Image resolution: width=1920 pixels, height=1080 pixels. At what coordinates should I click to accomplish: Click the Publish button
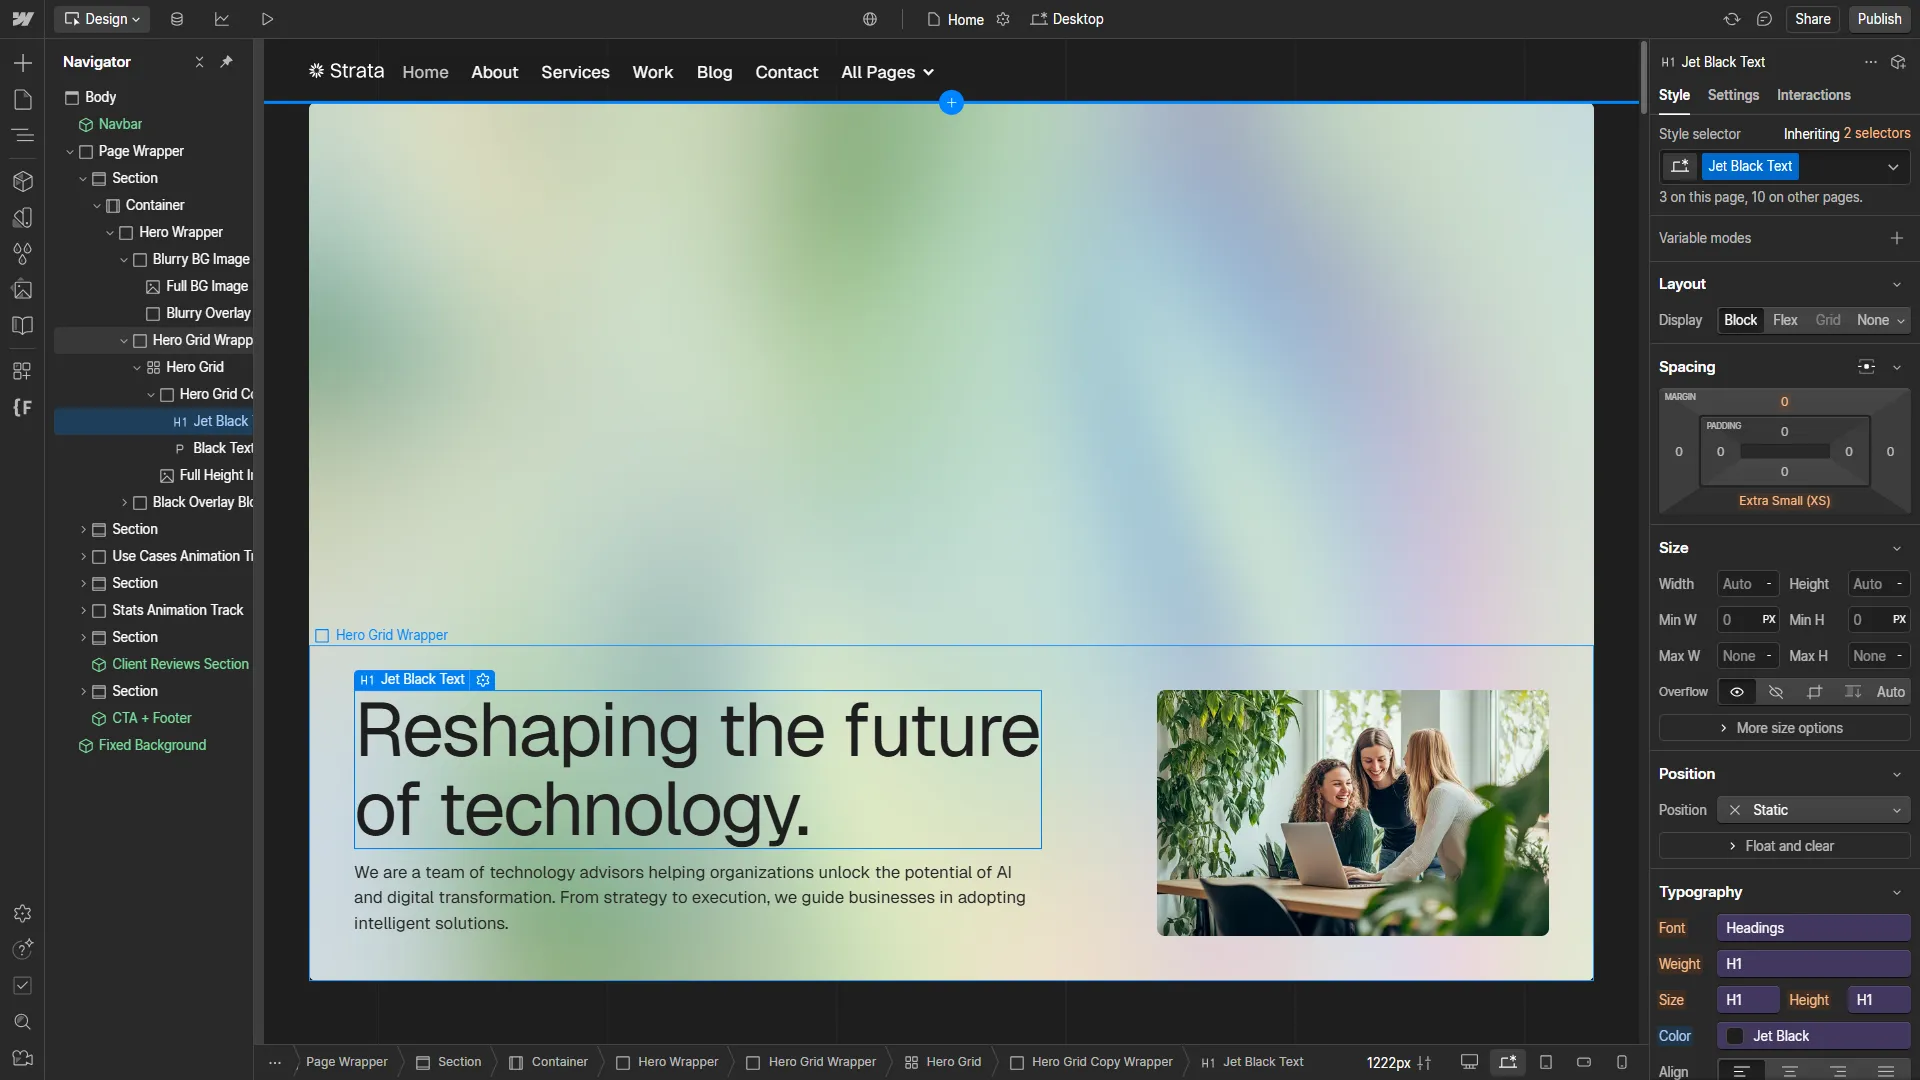tap(1878, 19)
